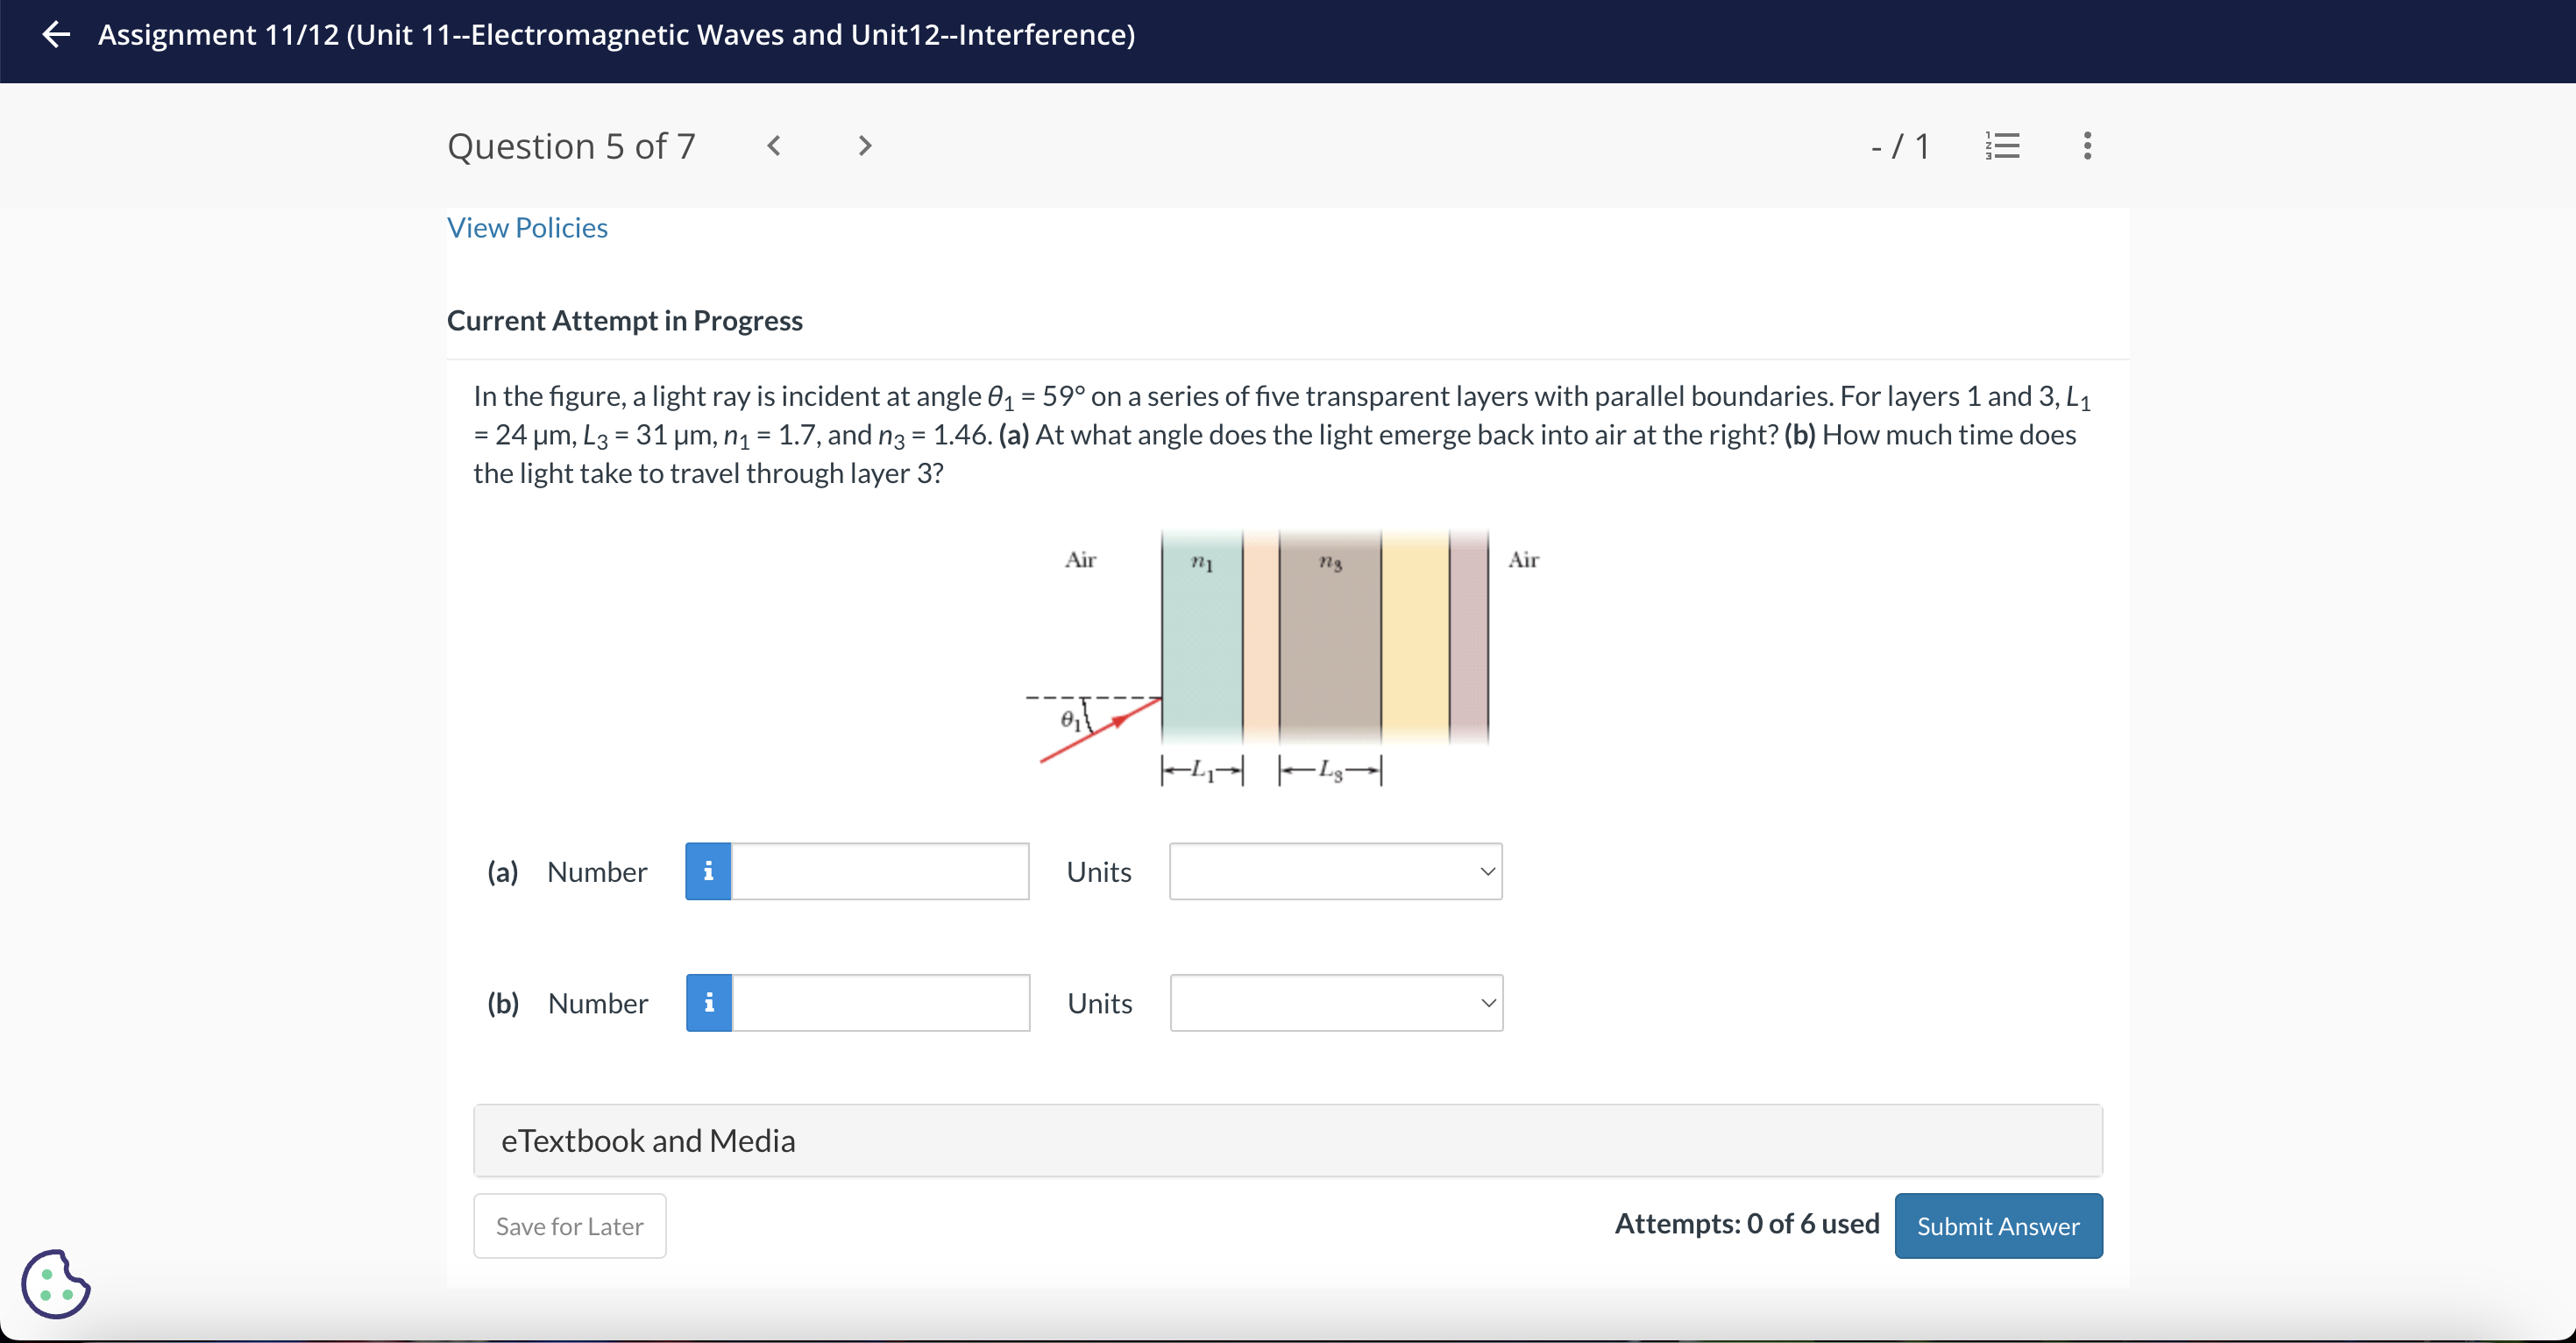The image size is (2576, 1343).
Task: Expand the eTextbook and Media section
Action: 646,1139
